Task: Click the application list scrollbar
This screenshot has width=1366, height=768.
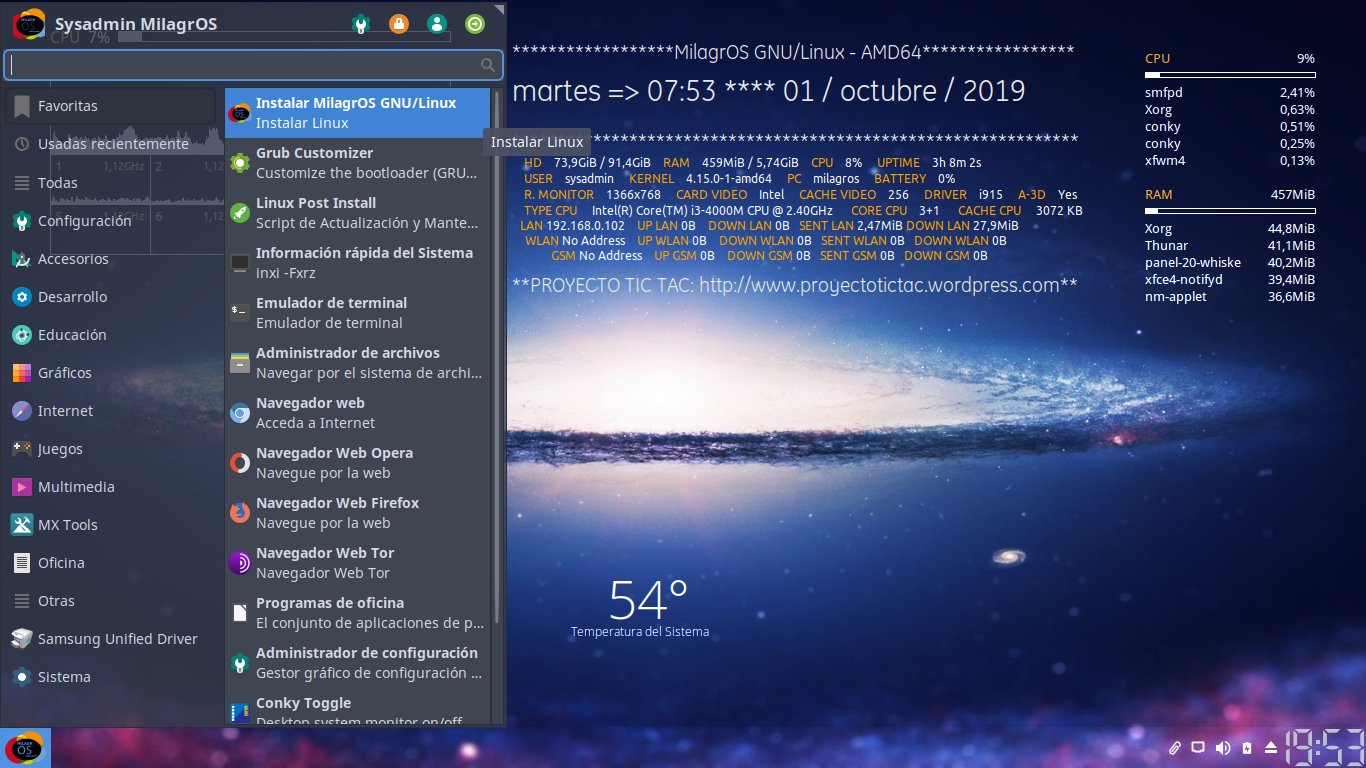Action: coord(496,350)
